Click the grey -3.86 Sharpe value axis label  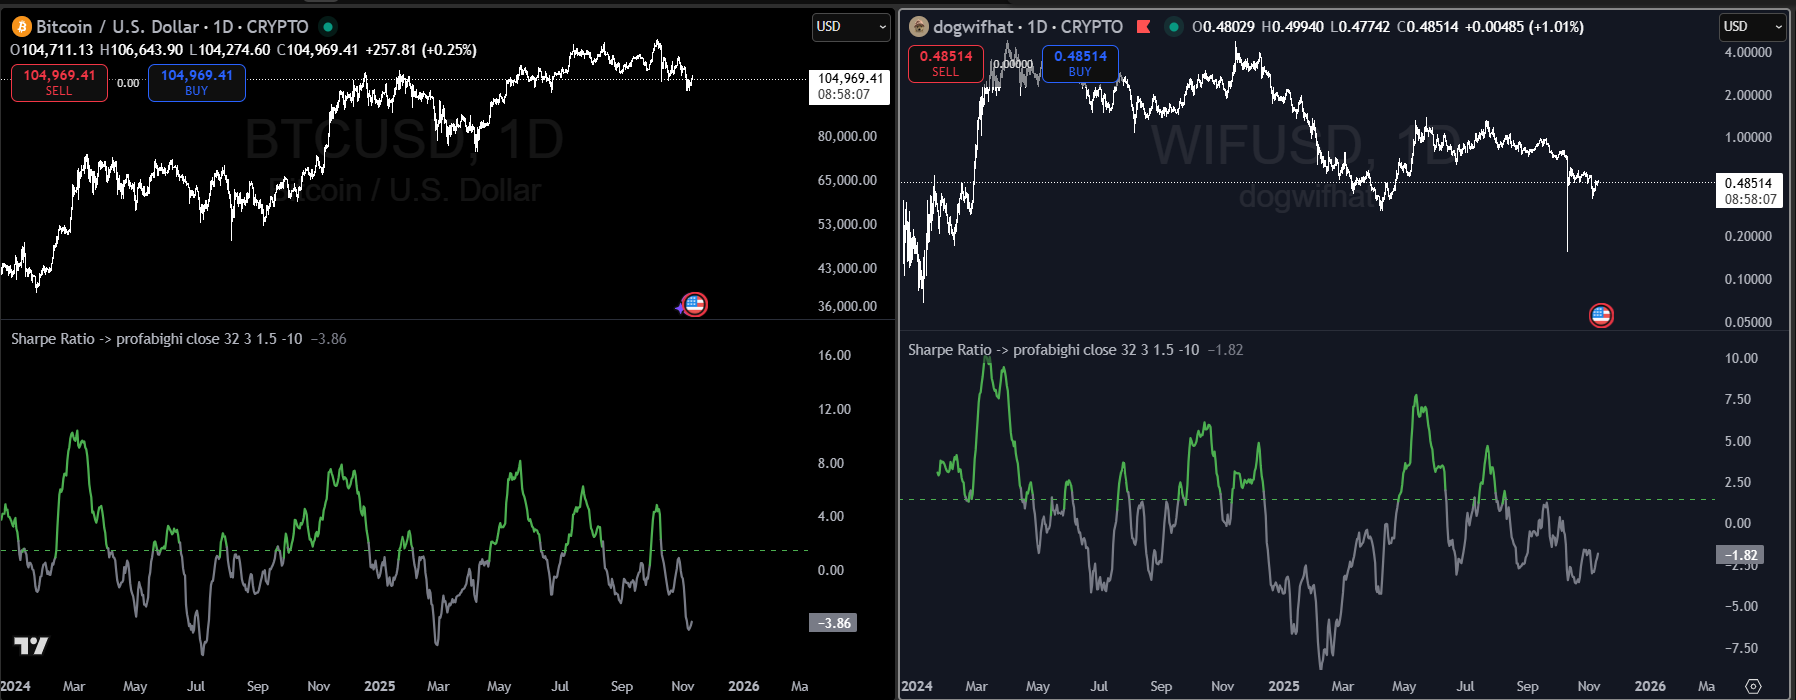point(833,623)
